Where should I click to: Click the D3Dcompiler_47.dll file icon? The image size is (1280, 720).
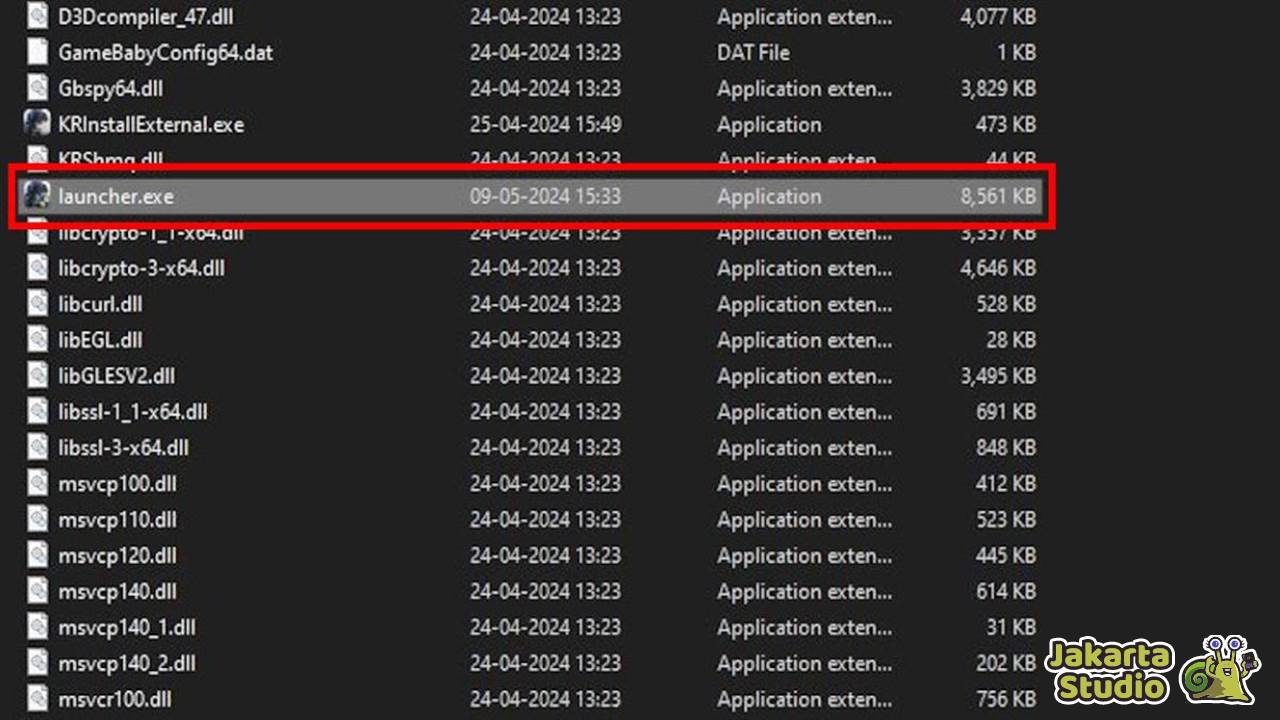pos(37,16)
